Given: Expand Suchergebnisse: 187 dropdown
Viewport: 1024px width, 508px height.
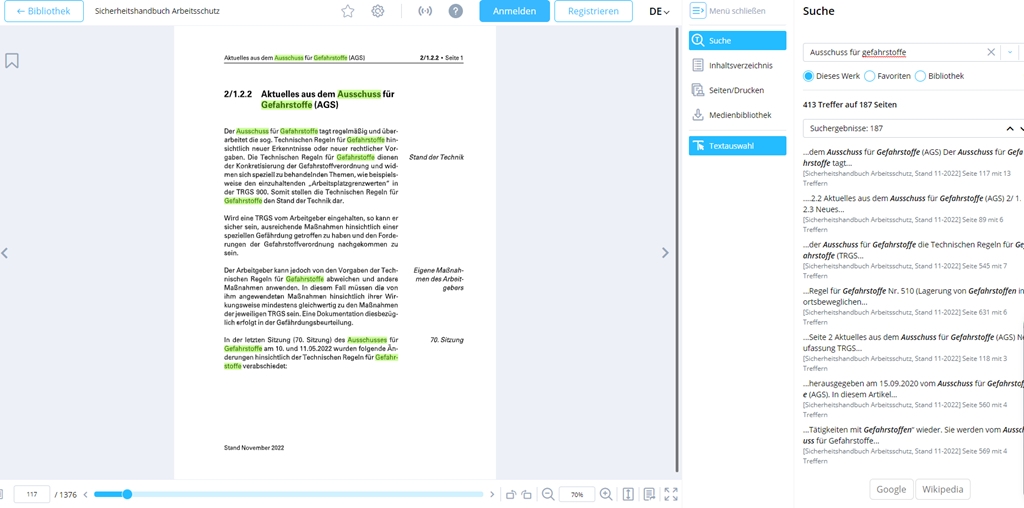Looking at the screenshot, I should coord(901,129).
